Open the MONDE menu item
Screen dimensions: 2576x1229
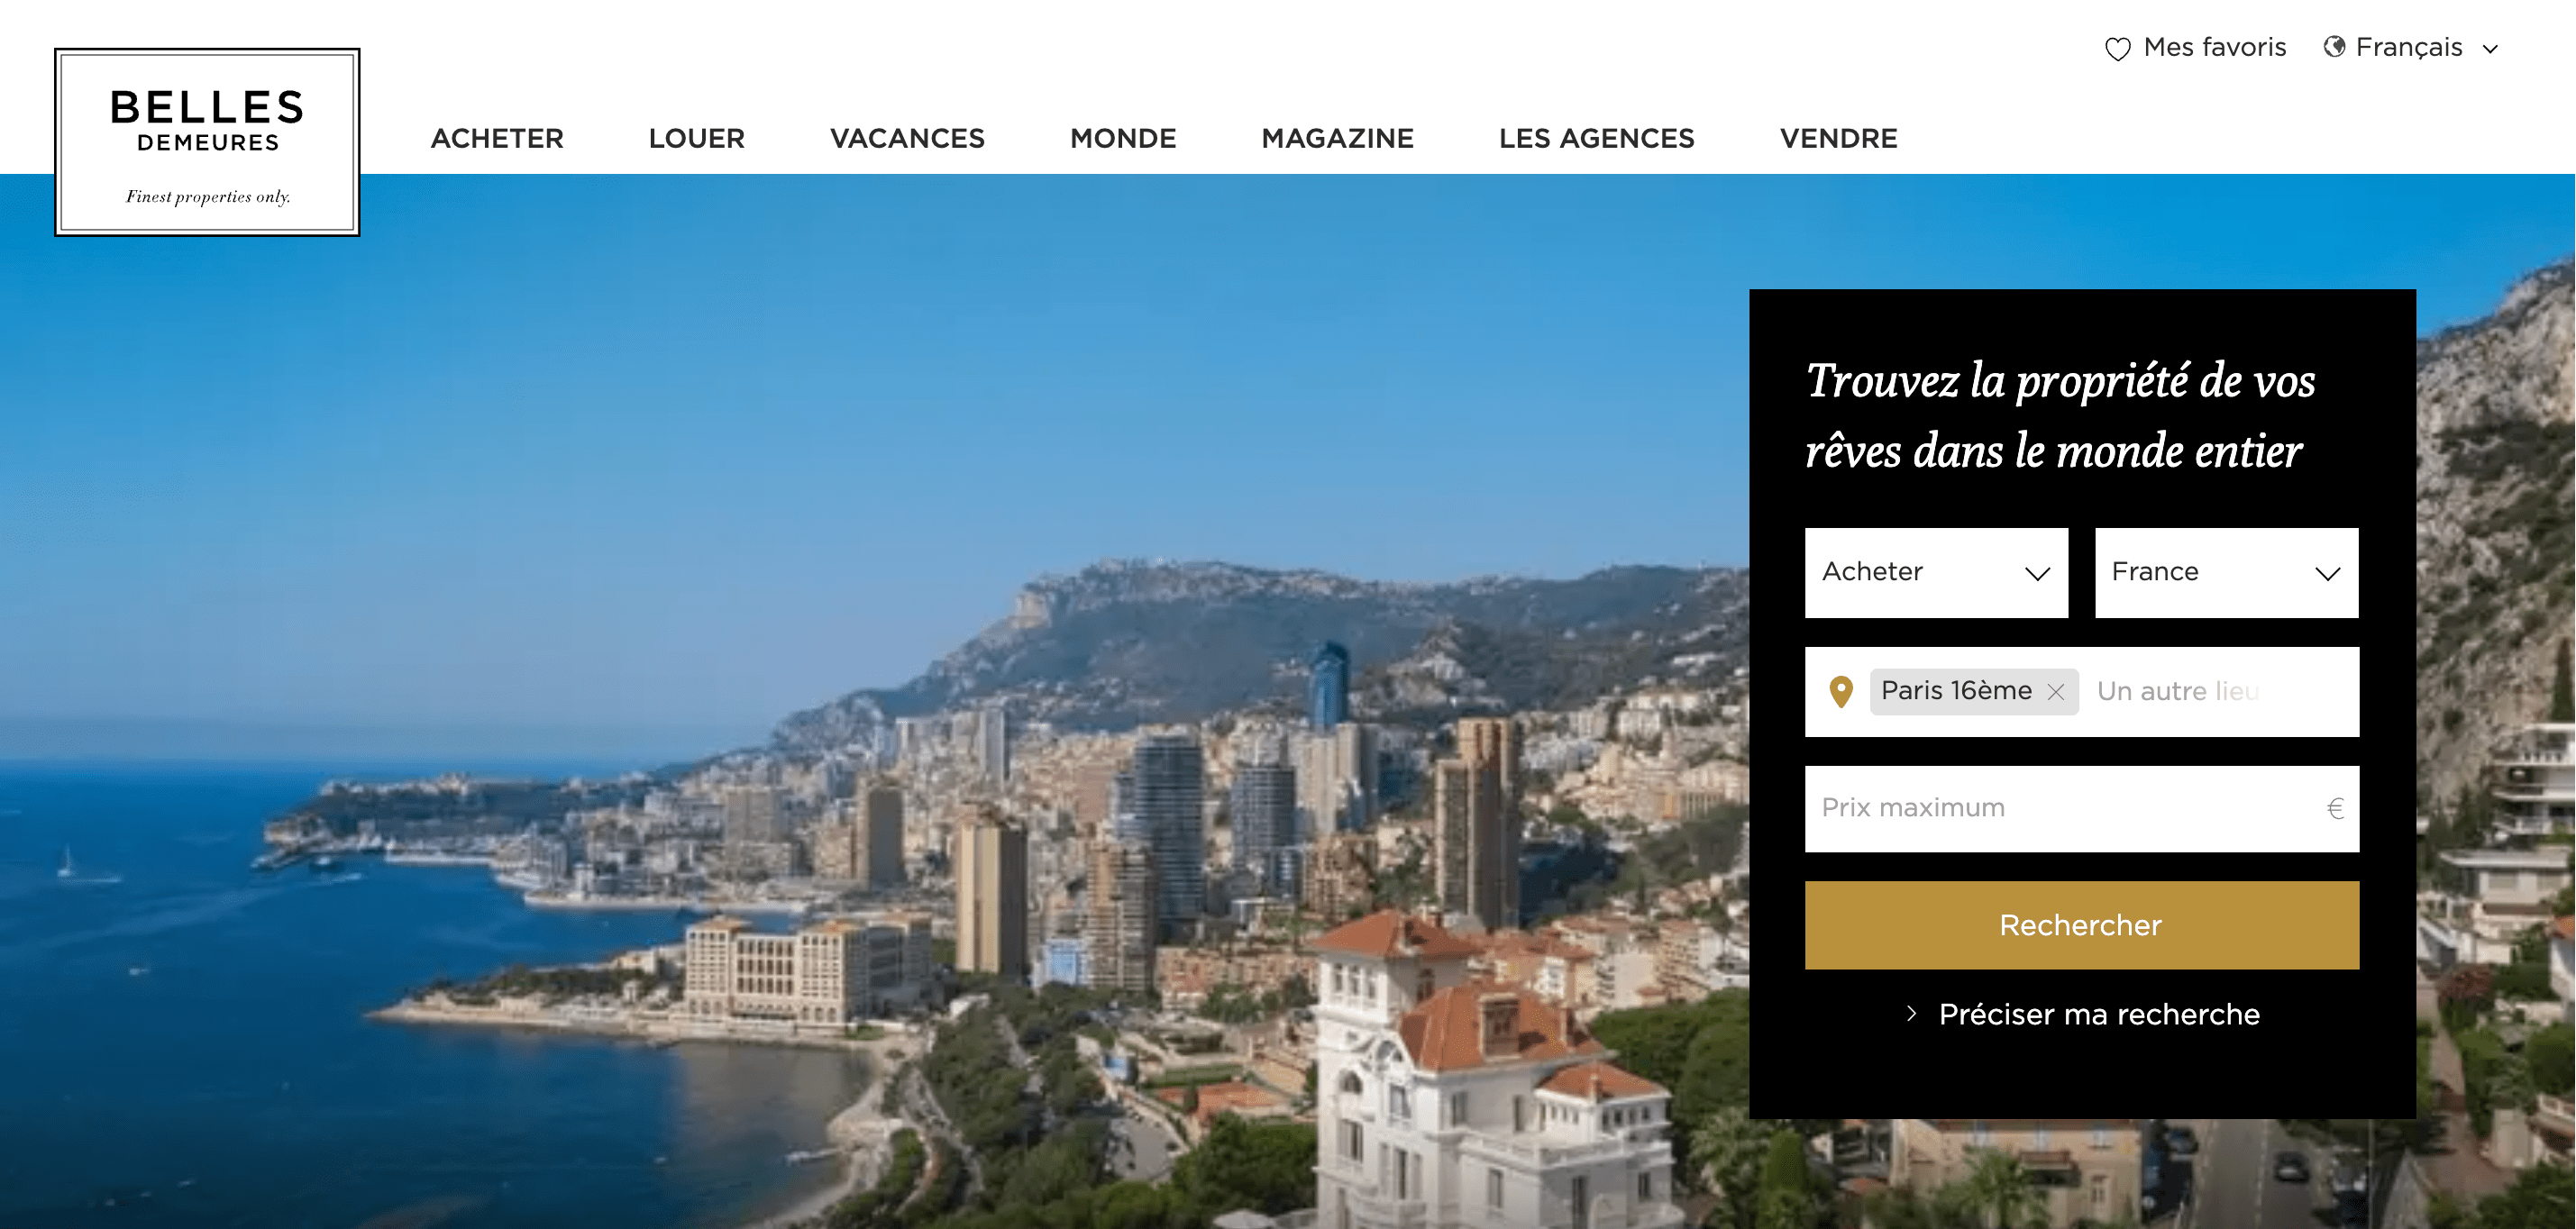point(1123,138)
